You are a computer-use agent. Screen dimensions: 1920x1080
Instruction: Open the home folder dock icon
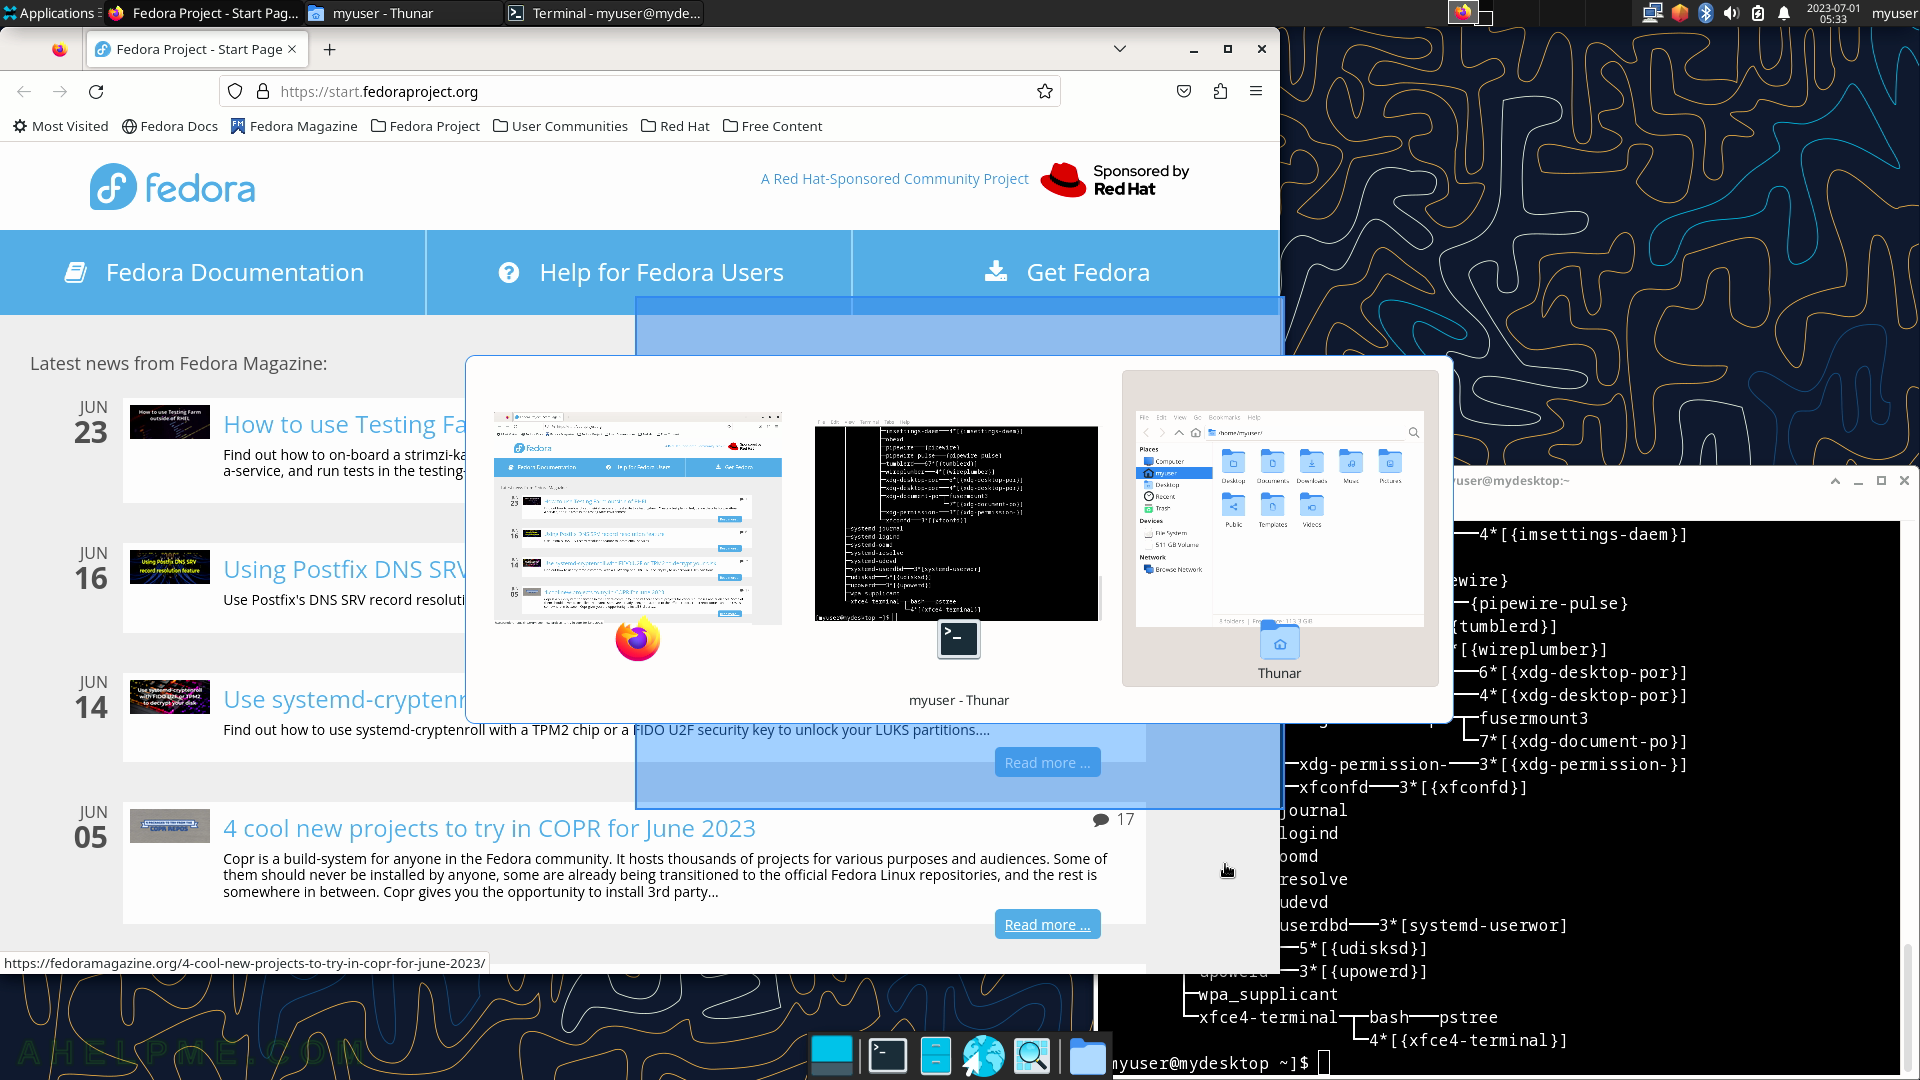coord(1087,1055)
